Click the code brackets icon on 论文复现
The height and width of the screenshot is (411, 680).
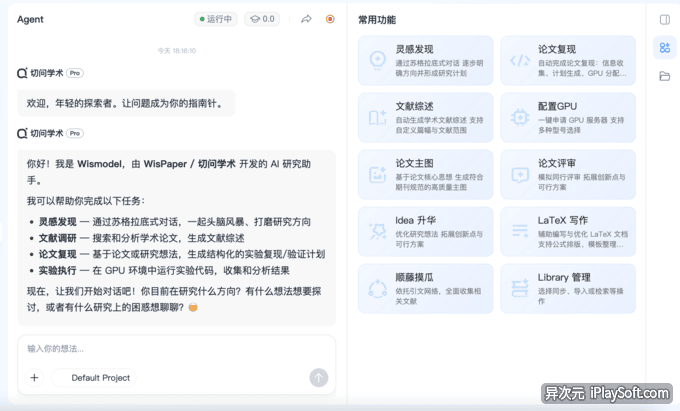[520, 60]
